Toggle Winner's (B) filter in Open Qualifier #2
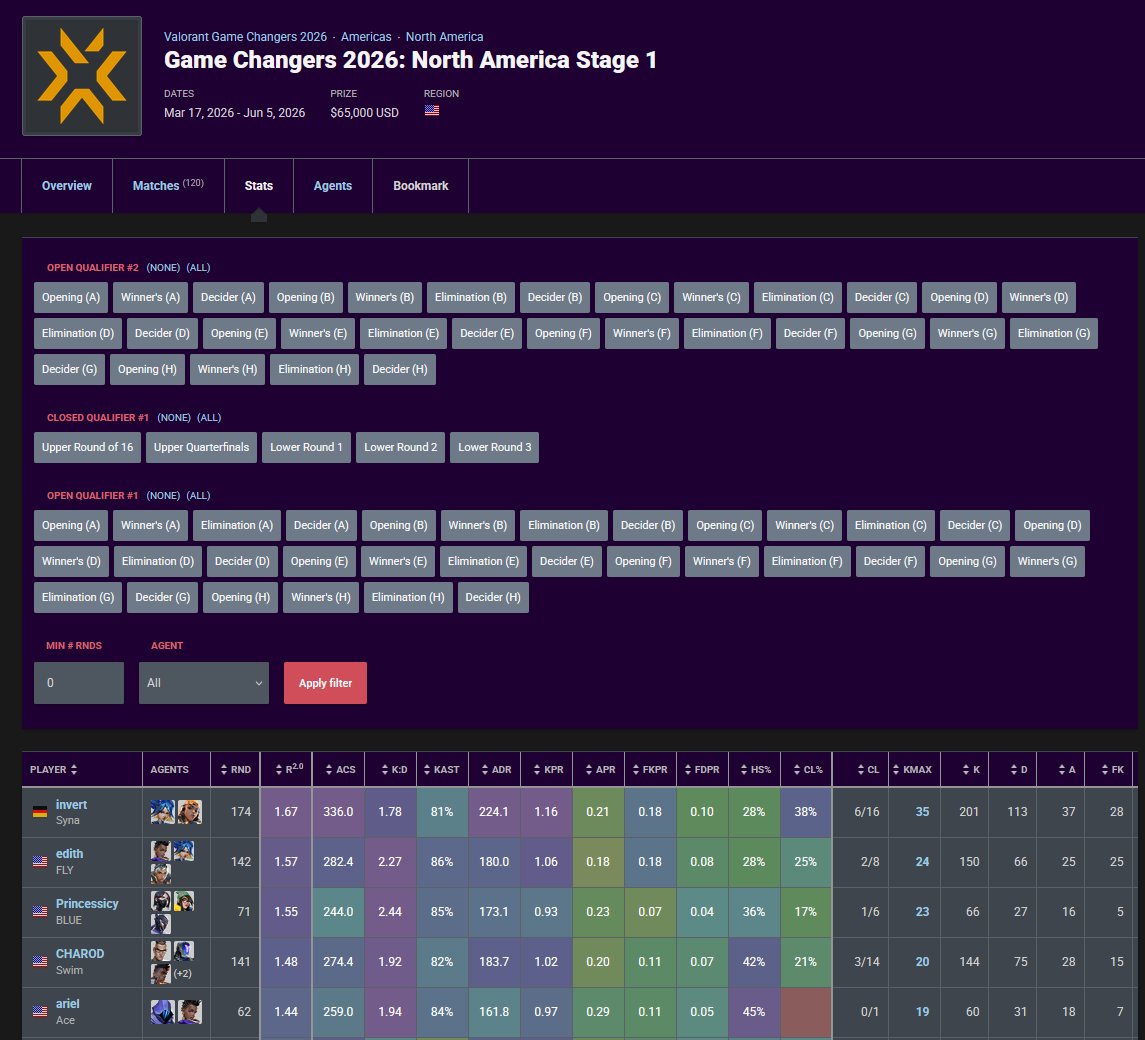The width and height of the screenshot is (1145, 1040). point(384,297)
